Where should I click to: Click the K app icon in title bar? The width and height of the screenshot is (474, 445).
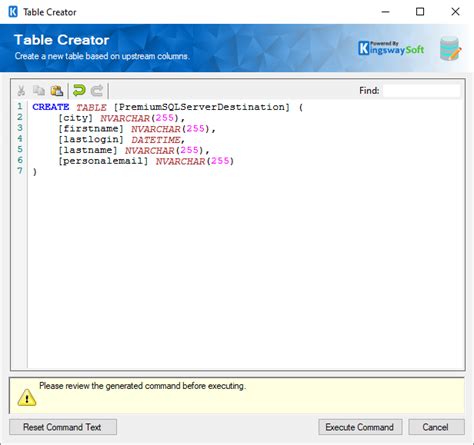(x=13, y=12)
